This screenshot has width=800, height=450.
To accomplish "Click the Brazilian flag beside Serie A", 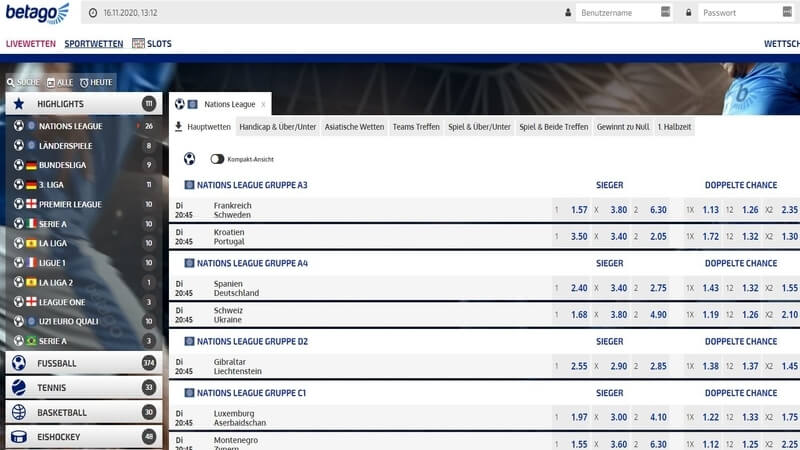I will click(x=32, y=341).
